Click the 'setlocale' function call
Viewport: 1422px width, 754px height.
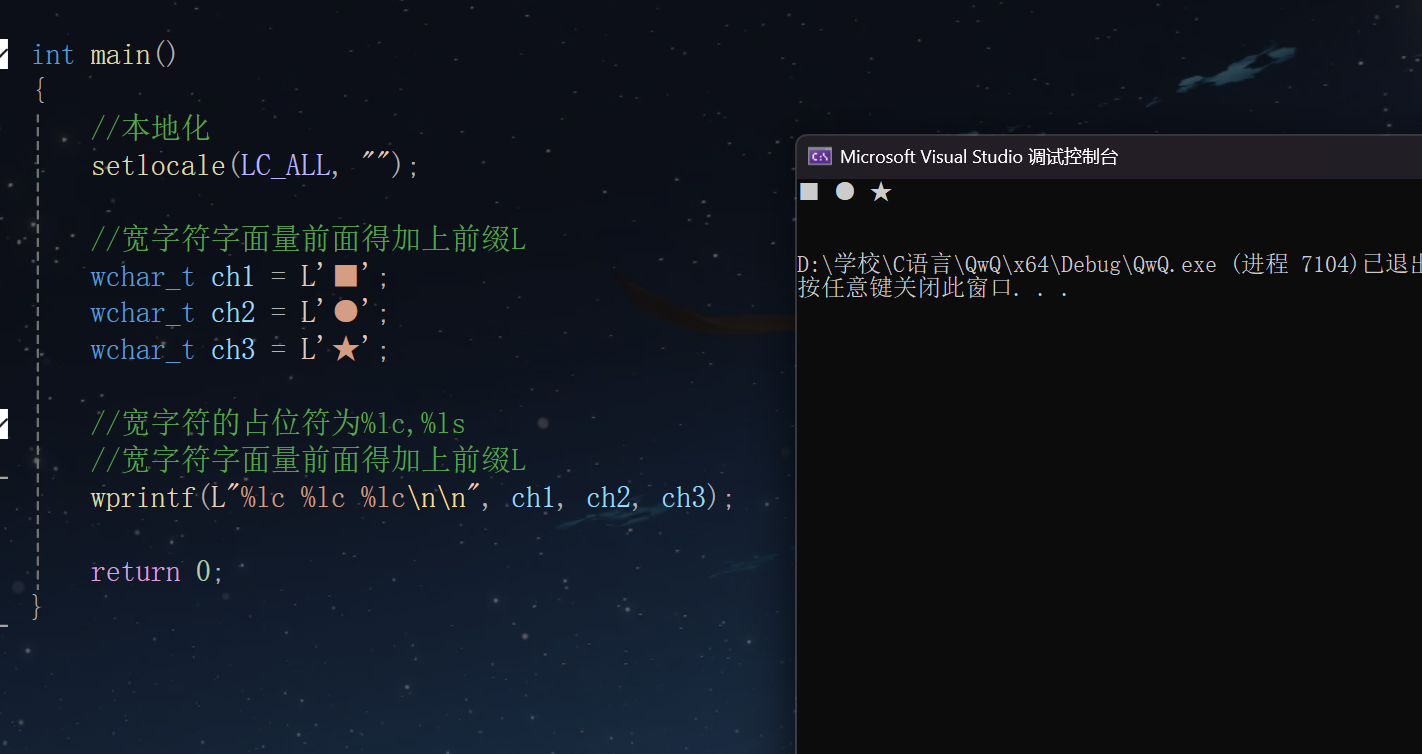click(x=159, y=165)
